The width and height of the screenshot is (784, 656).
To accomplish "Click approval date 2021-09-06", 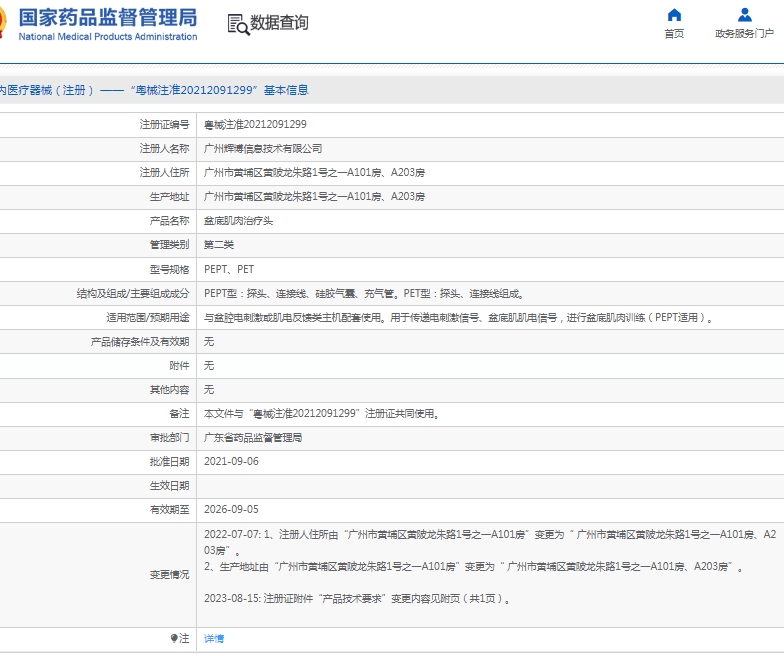I will [232, 461].
